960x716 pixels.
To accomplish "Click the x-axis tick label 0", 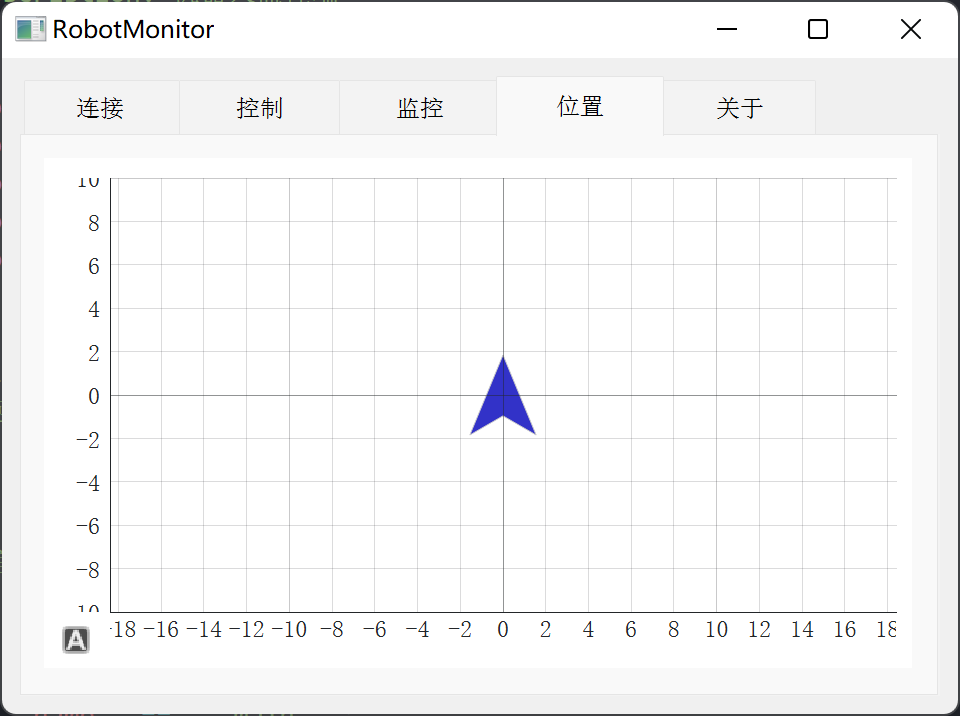I will pyautogui.click(x=503, y=629).
